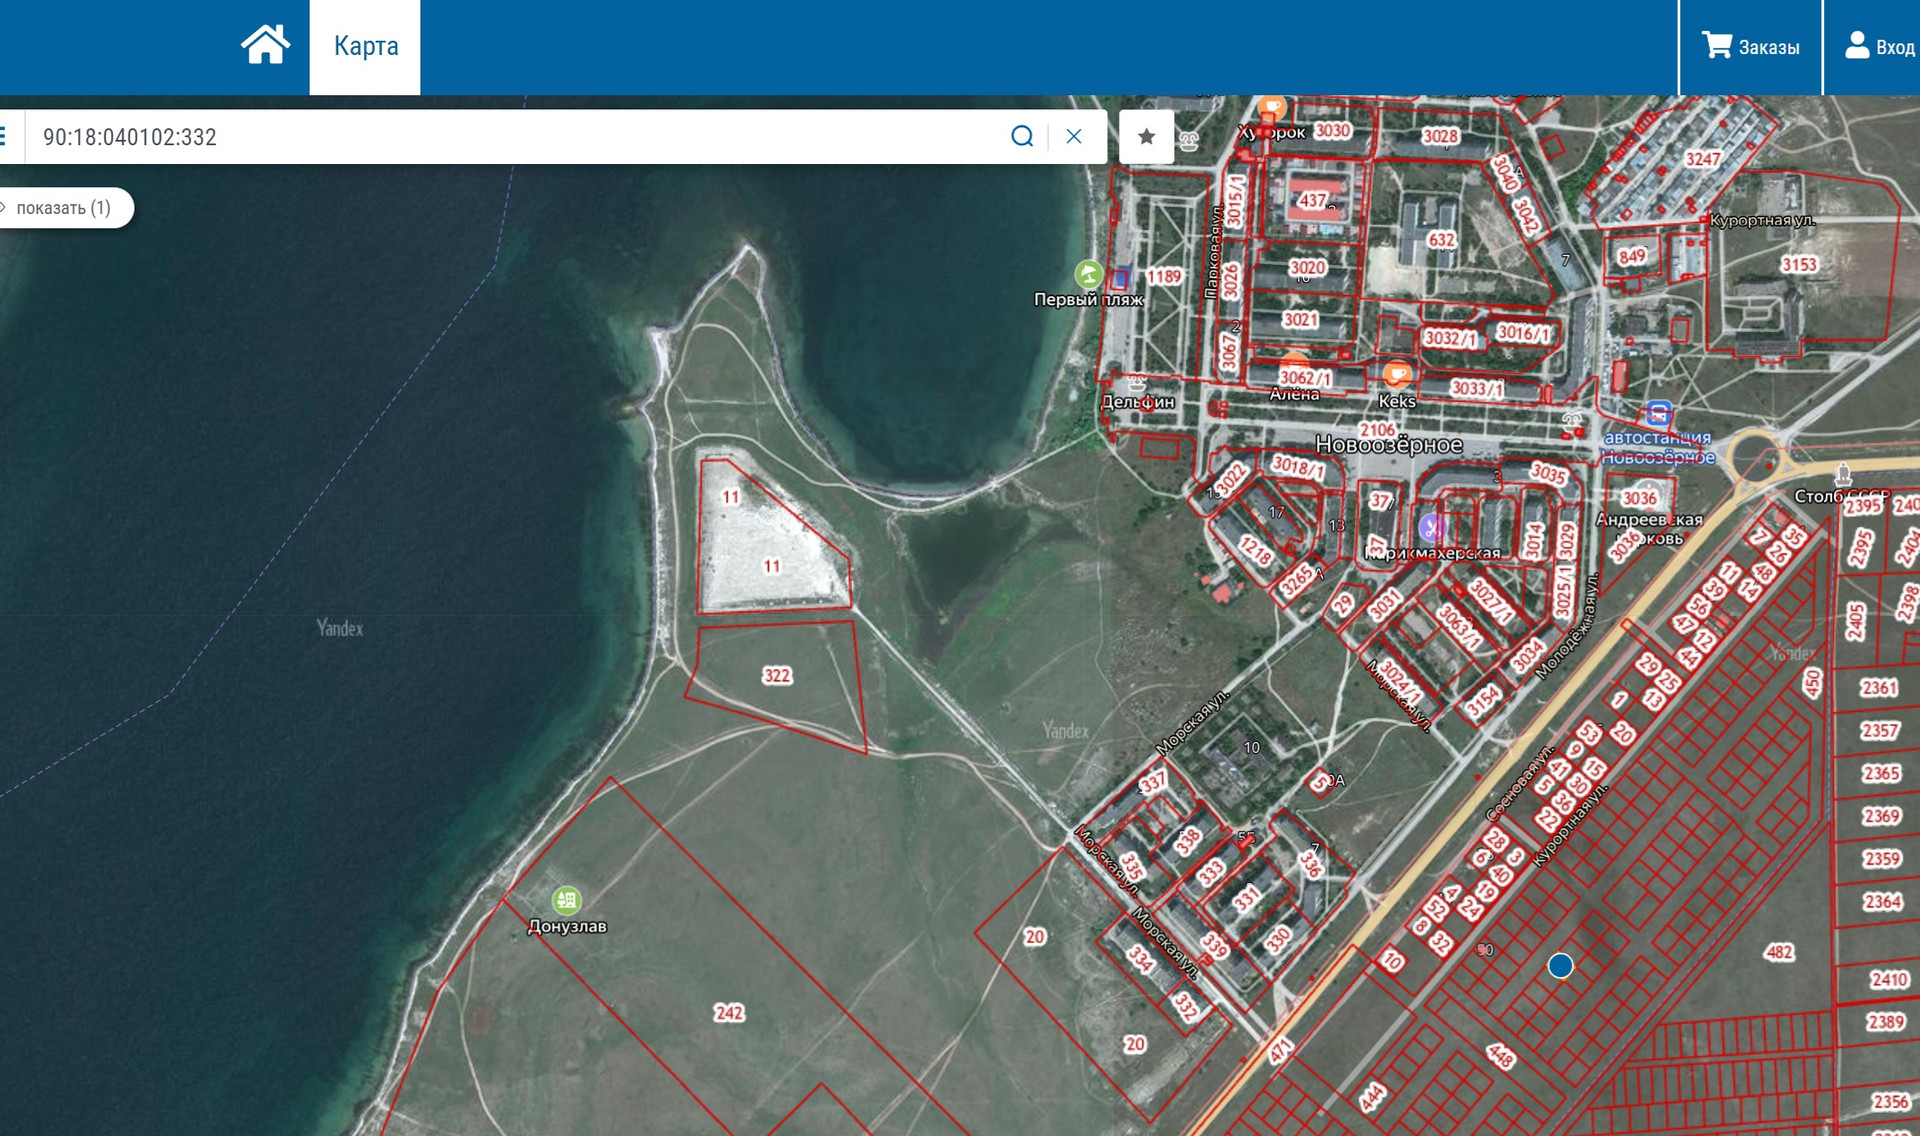Click the Keks cafe orange marker
This screenshot has height=1136, width=1920.
1396,375
